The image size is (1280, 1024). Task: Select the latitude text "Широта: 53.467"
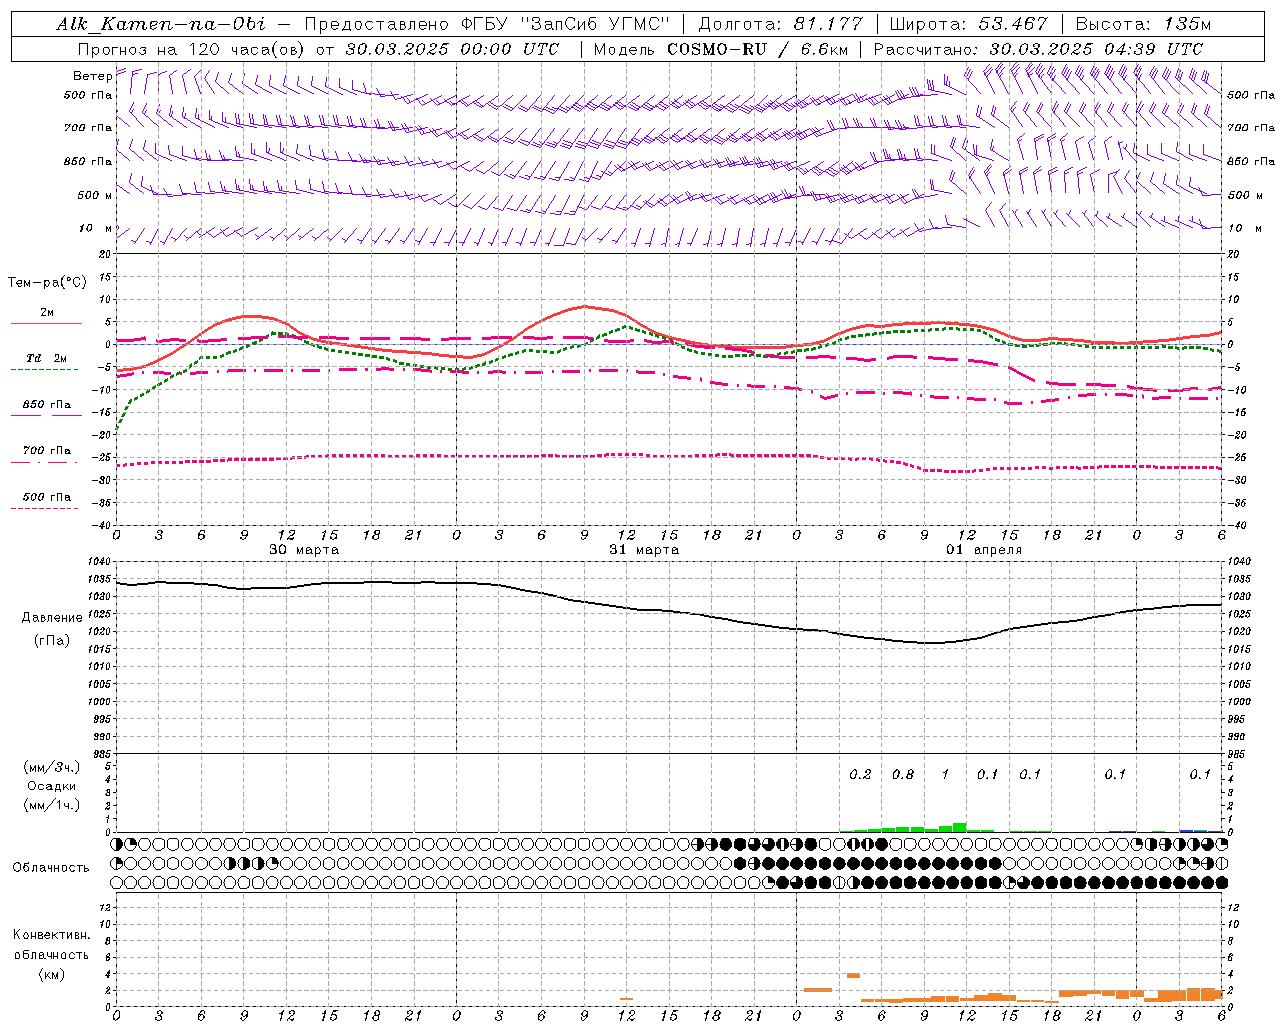[x=969, y=24]
